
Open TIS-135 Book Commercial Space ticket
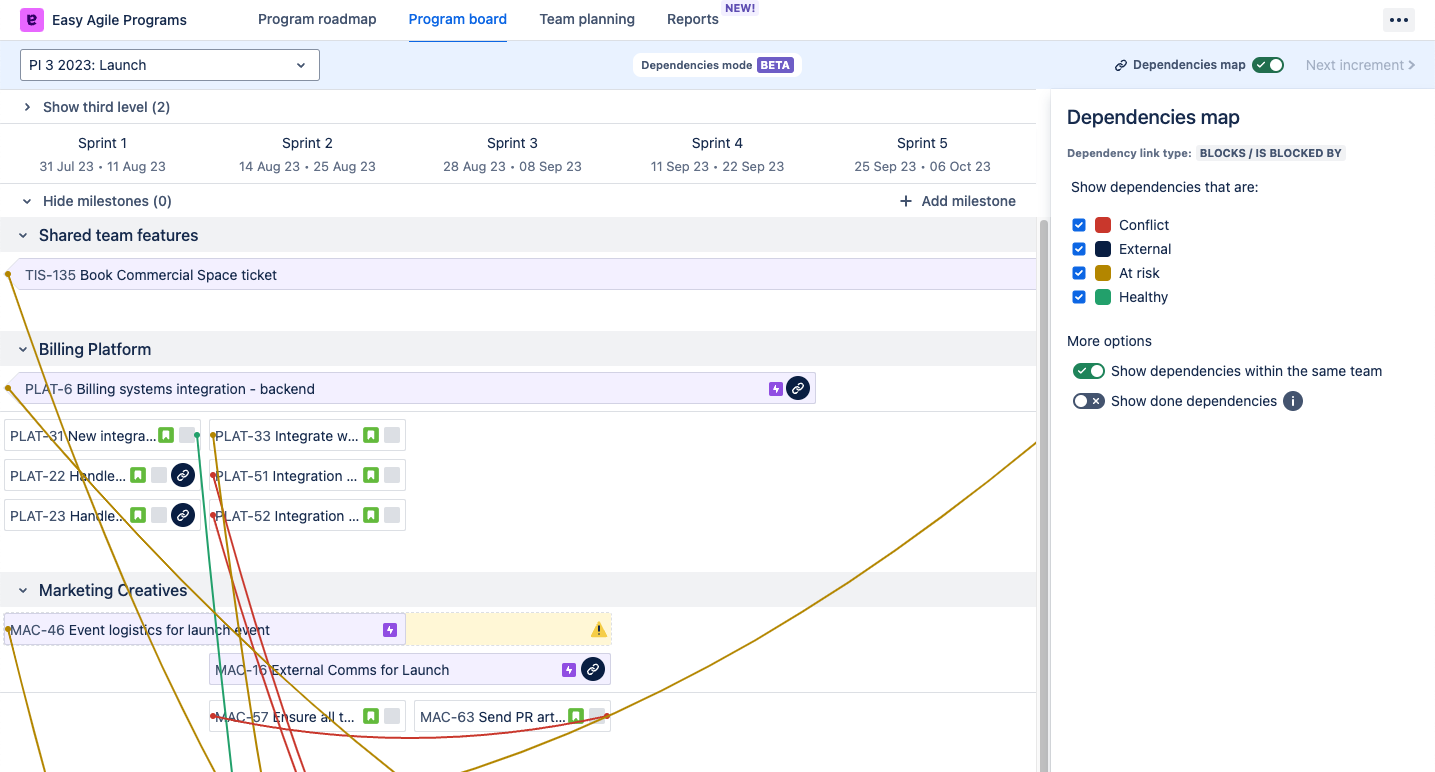[x=520, y=275]
